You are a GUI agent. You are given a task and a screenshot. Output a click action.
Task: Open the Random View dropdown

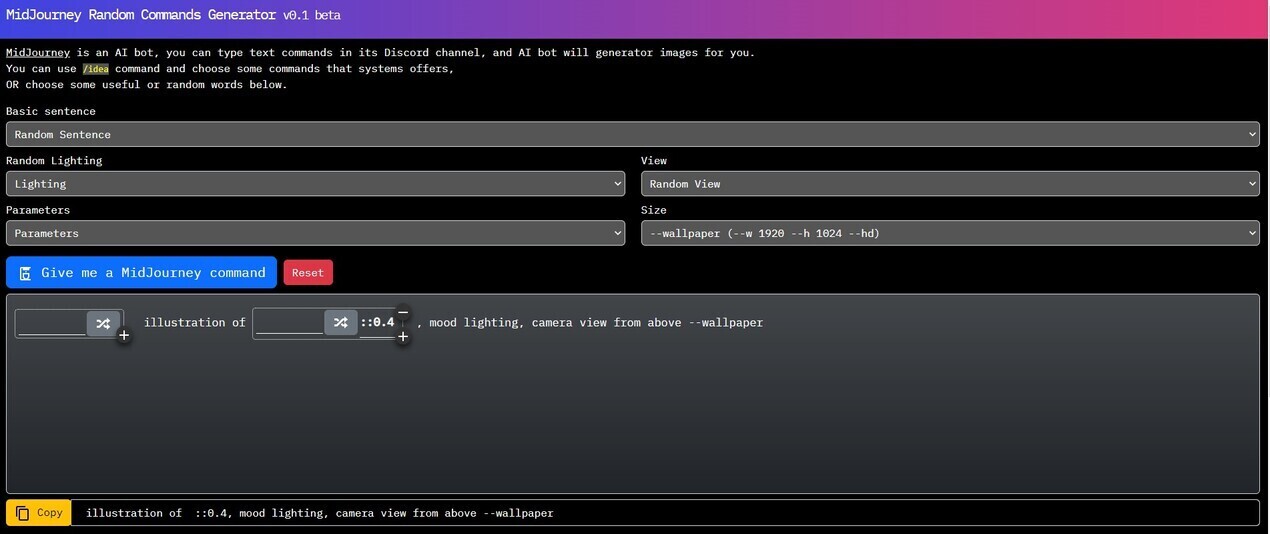[950, 184]
